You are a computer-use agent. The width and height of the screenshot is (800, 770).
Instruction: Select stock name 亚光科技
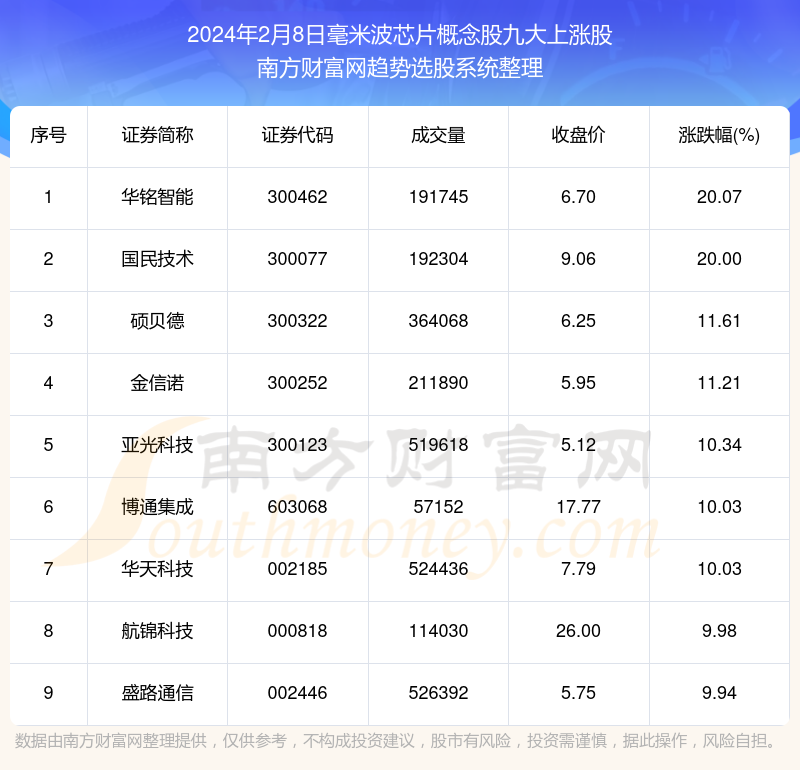click(157, 445)
